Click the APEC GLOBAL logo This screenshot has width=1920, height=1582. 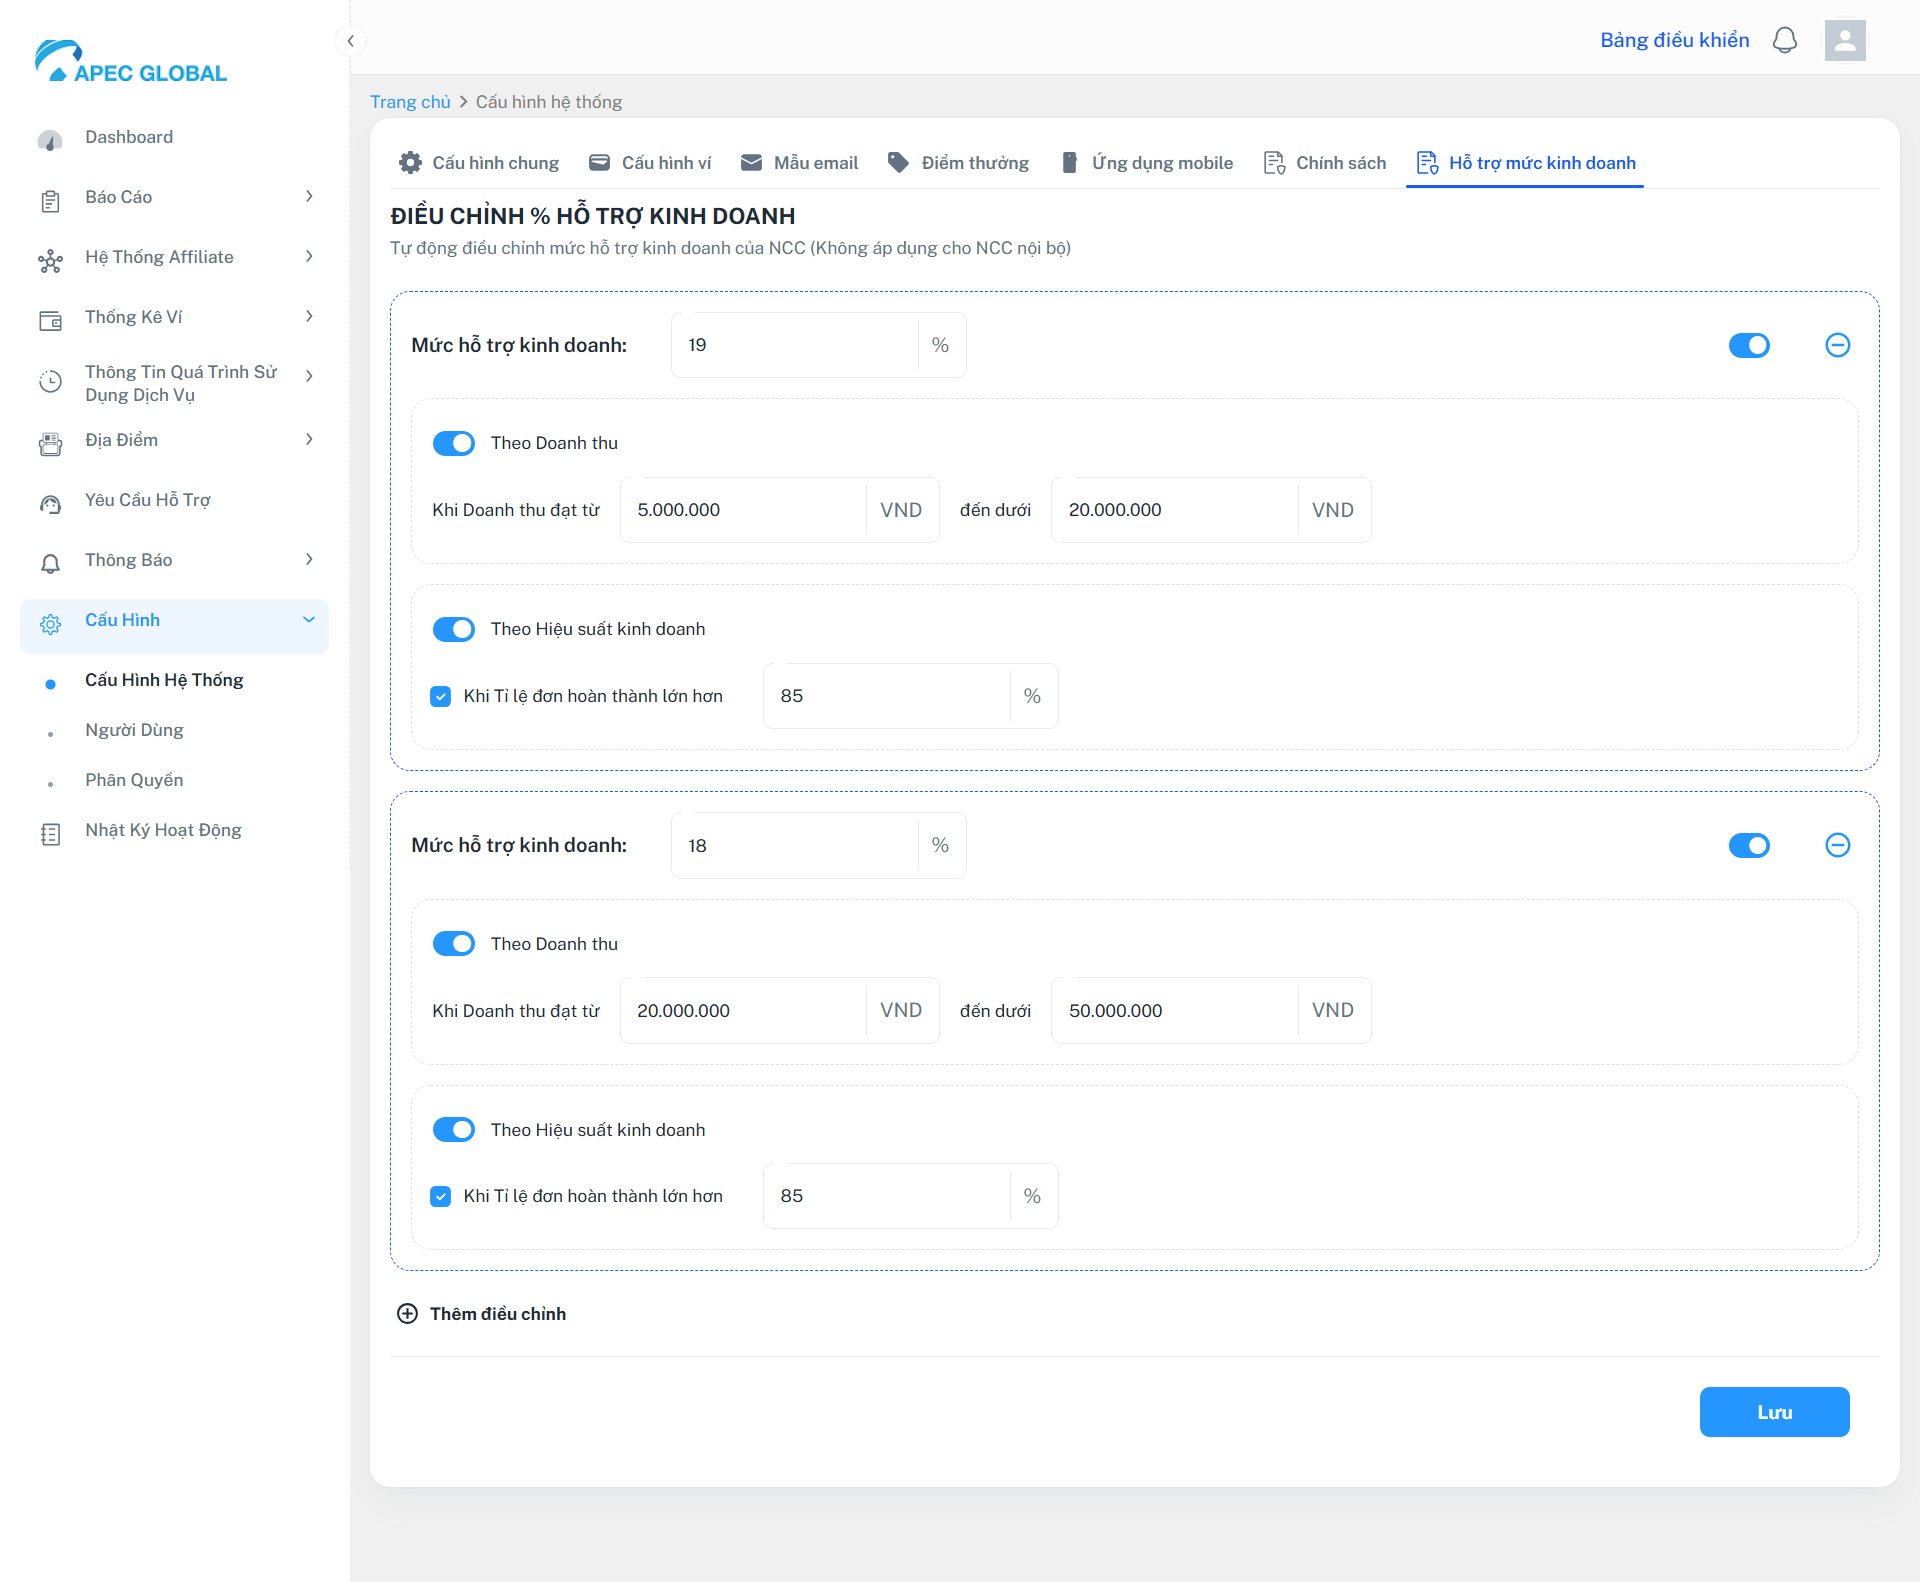(131, 62)
